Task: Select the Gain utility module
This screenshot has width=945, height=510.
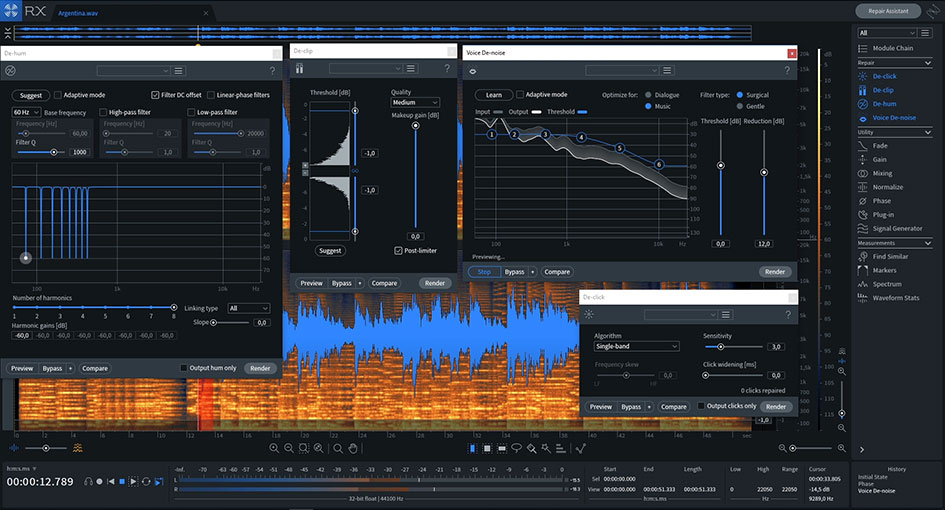Action: point(879,160)
